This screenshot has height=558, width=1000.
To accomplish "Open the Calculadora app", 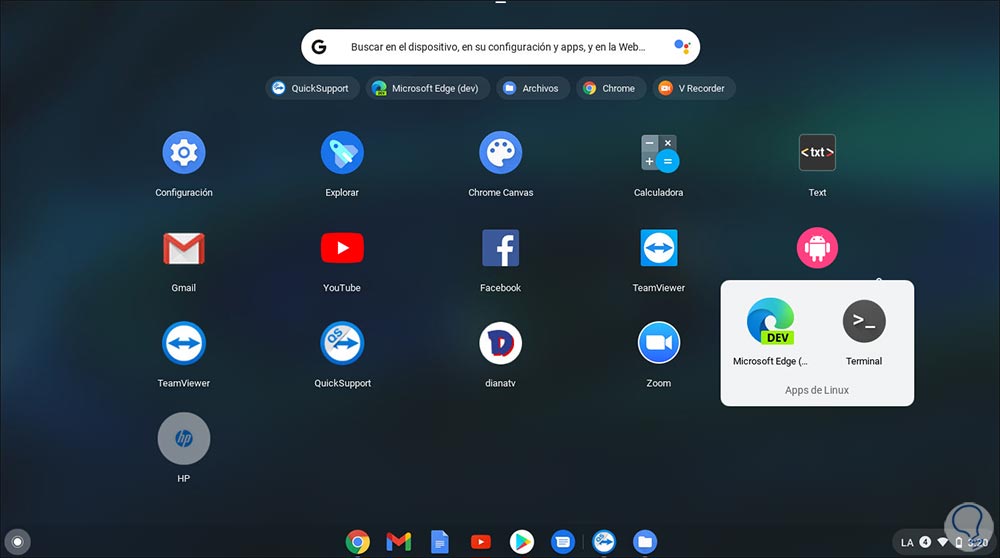I will [x=659, y=152].
